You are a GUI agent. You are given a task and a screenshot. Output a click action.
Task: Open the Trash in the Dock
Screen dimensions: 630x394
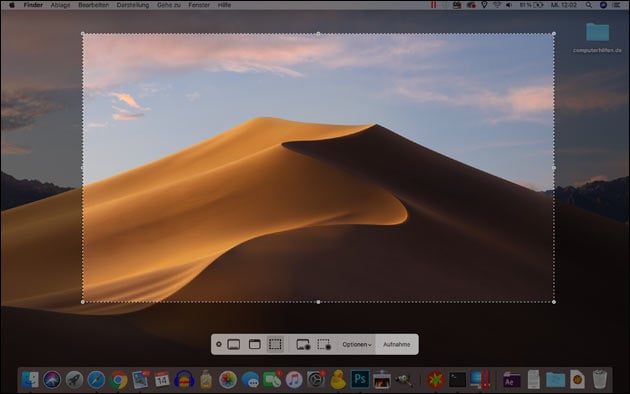599,380
